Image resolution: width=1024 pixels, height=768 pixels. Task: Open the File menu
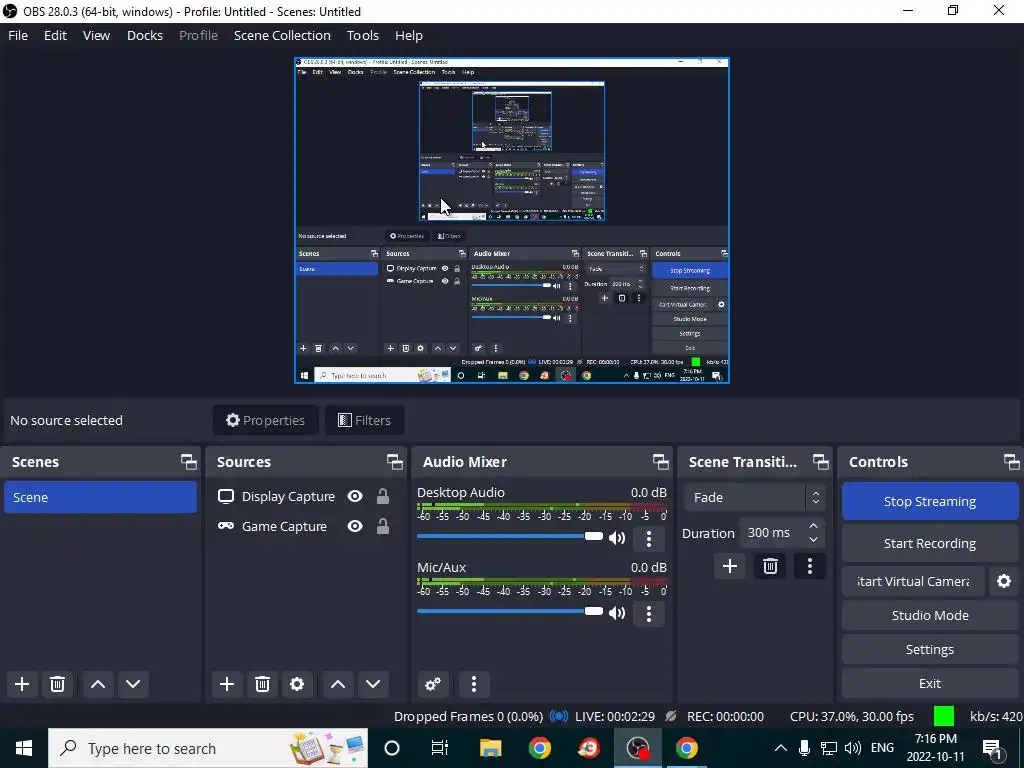18,35
